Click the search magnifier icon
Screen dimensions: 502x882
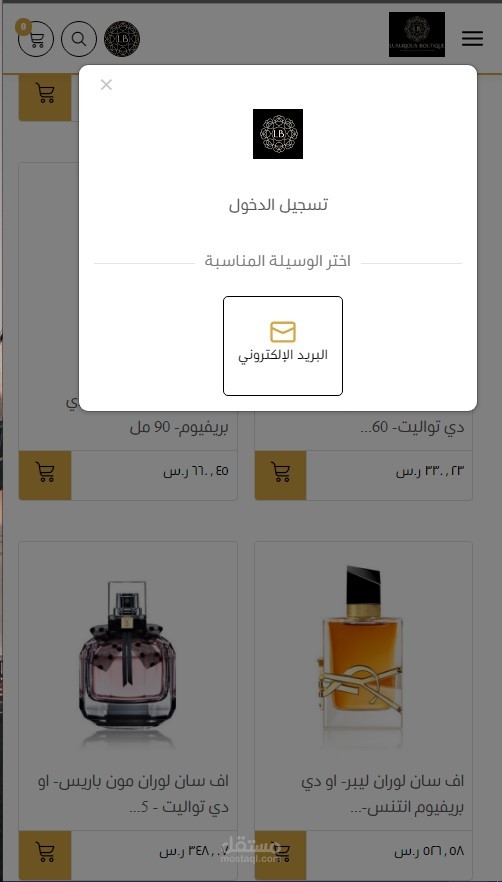click(x=79, y=39)
